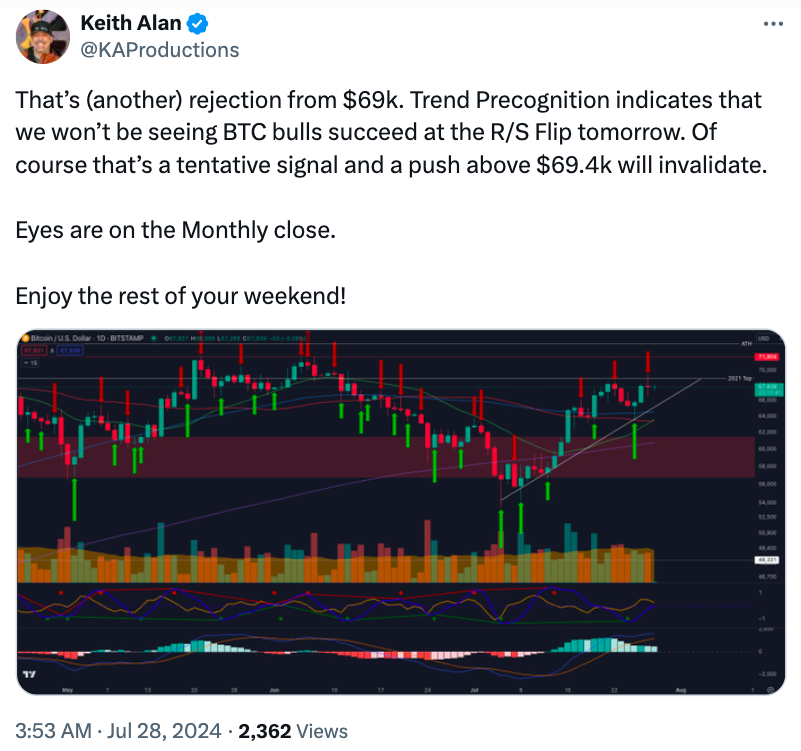This screenshot has width=801, height=751.
Task: Click the Keith Alan display name
Action: (x=131, y=23)
